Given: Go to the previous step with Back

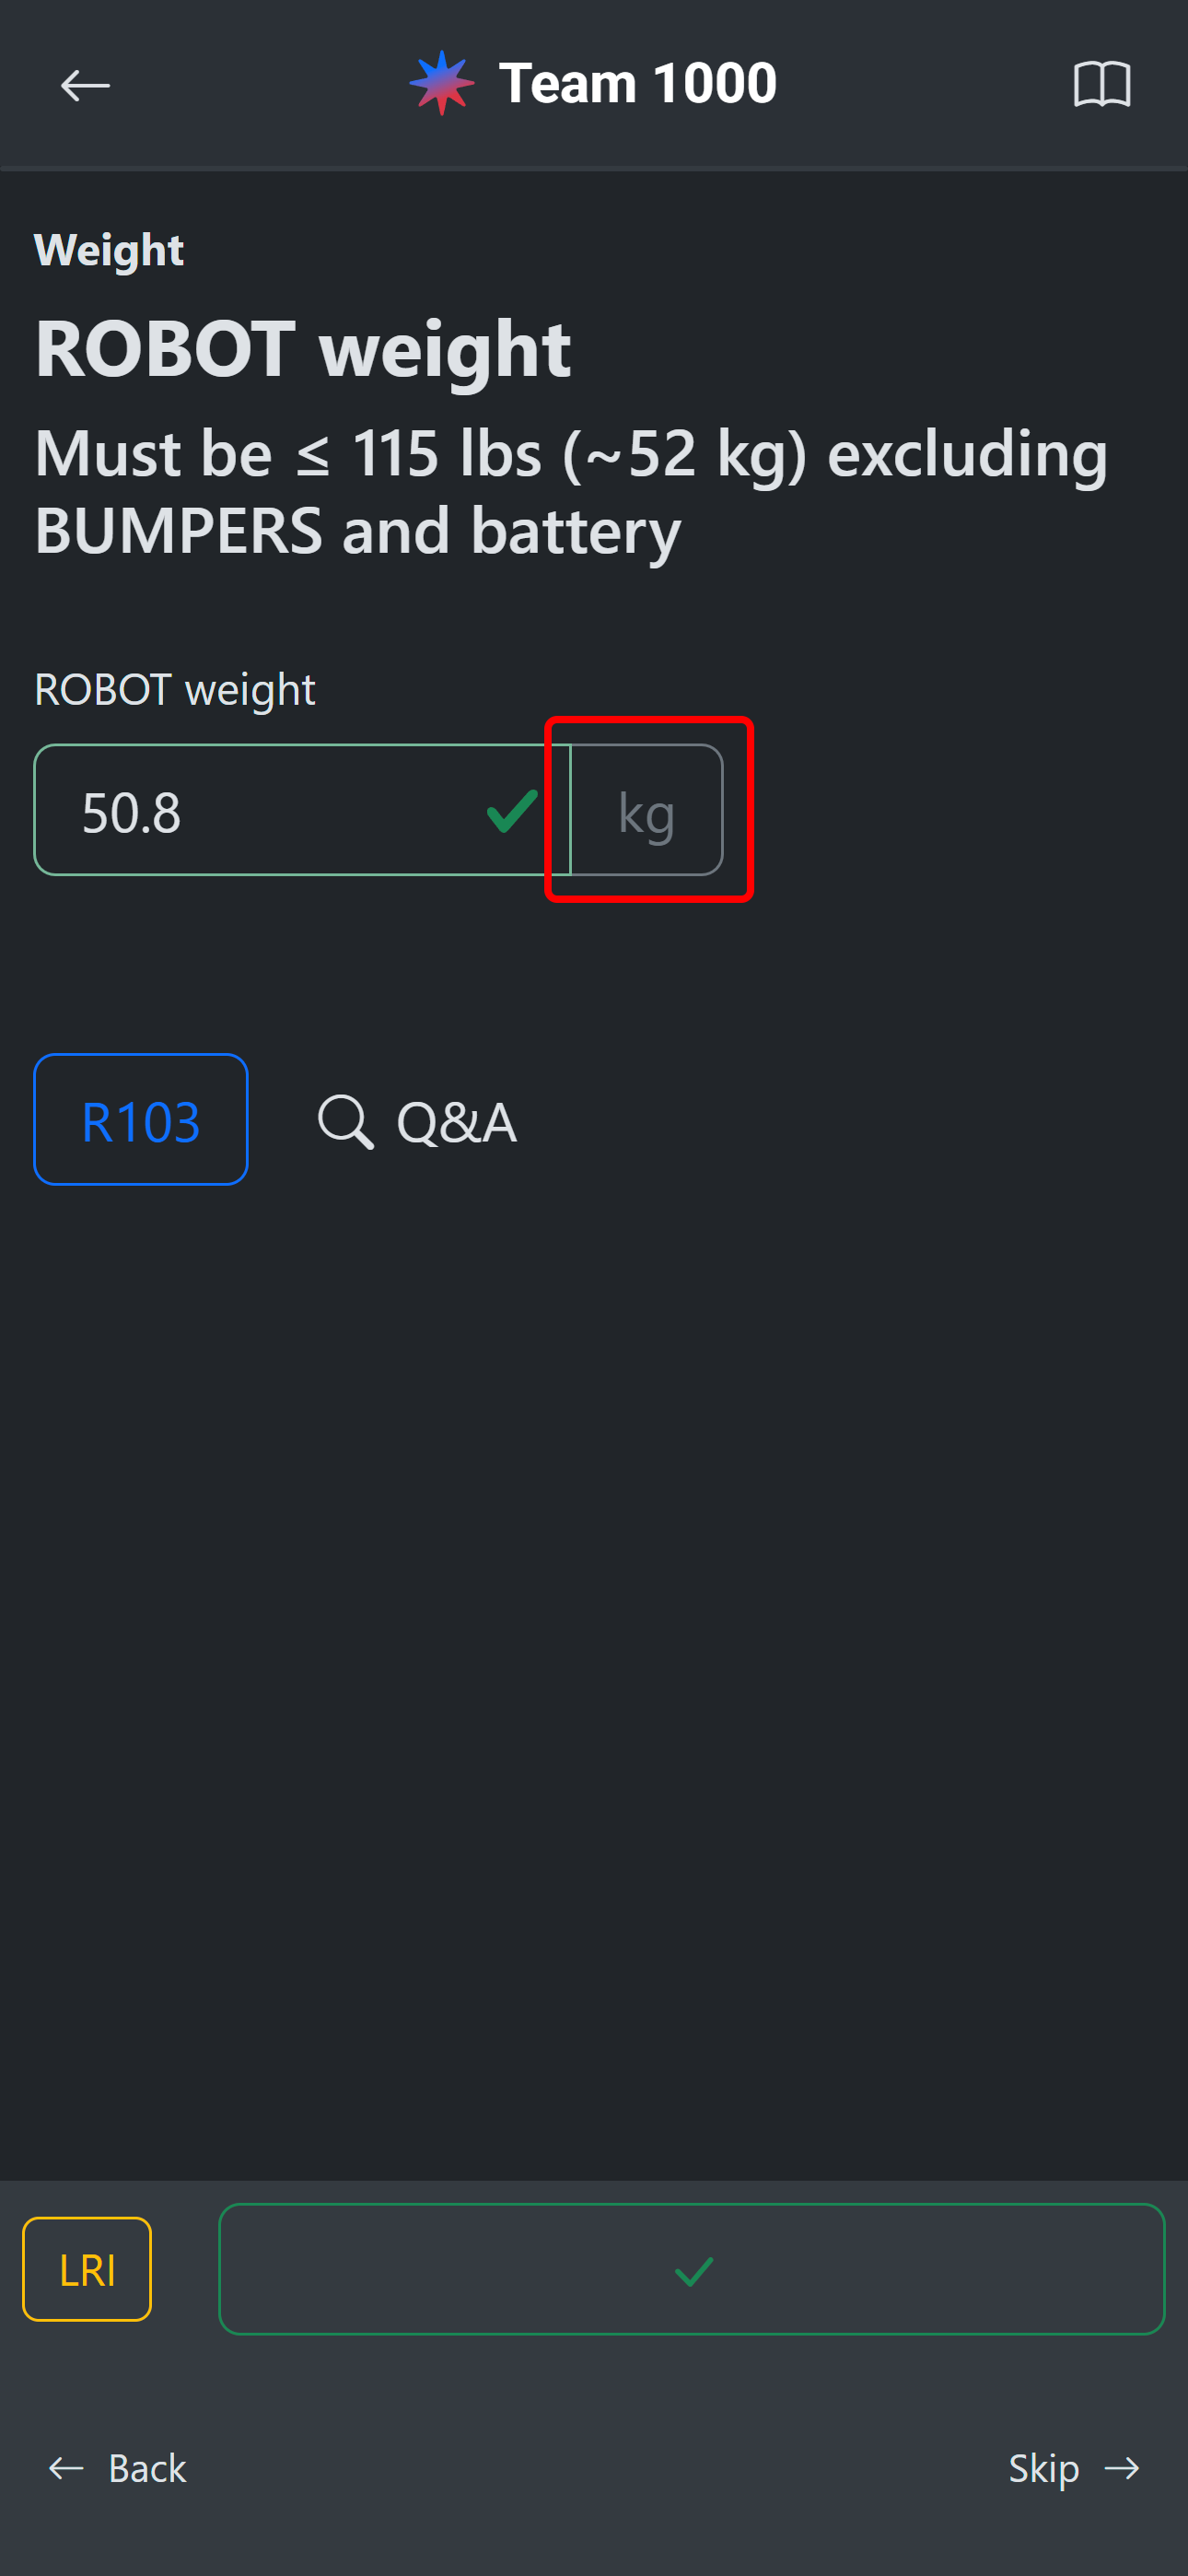Looking at the screenshot, I should 147,2468.
